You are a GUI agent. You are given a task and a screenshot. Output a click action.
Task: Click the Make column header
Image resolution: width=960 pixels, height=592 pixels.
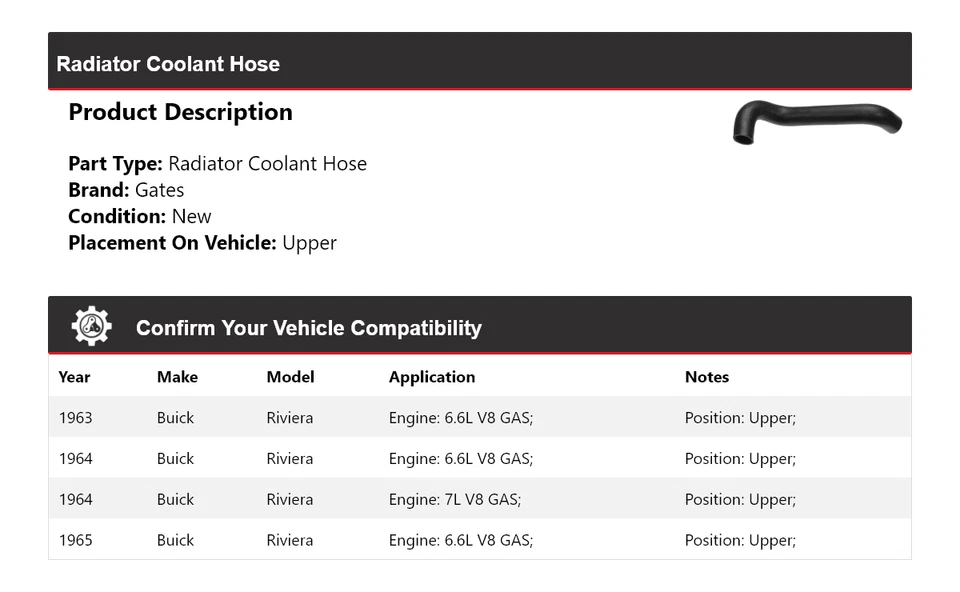click(177, 377)
